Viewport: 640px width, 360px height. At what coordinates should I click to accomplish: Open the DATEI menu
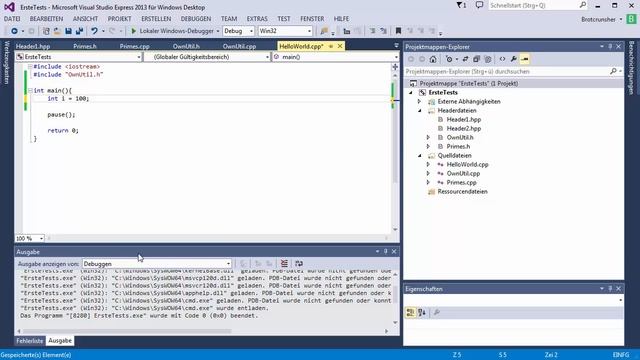tap(12, 19)
